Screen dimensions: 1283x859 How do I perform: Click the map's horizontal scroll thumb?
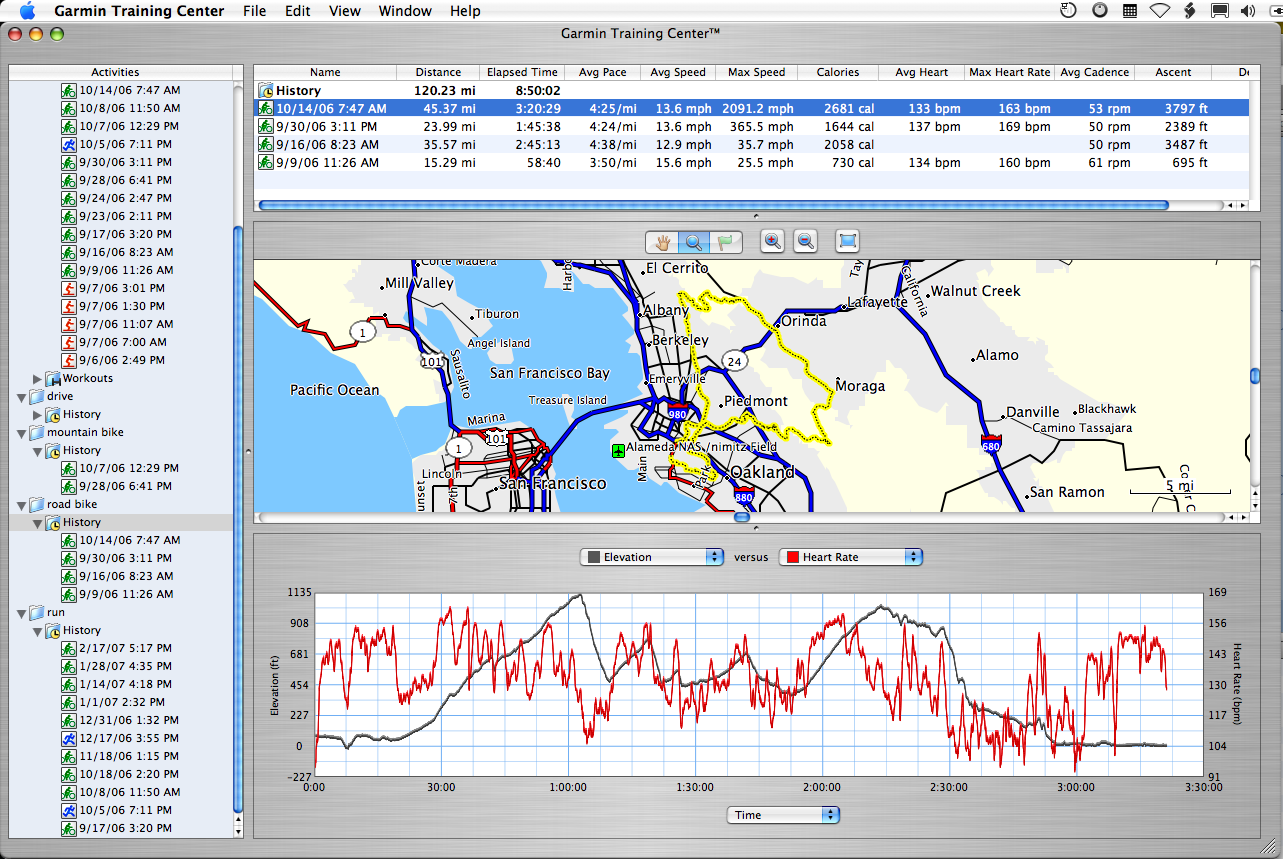click(741, 517)
